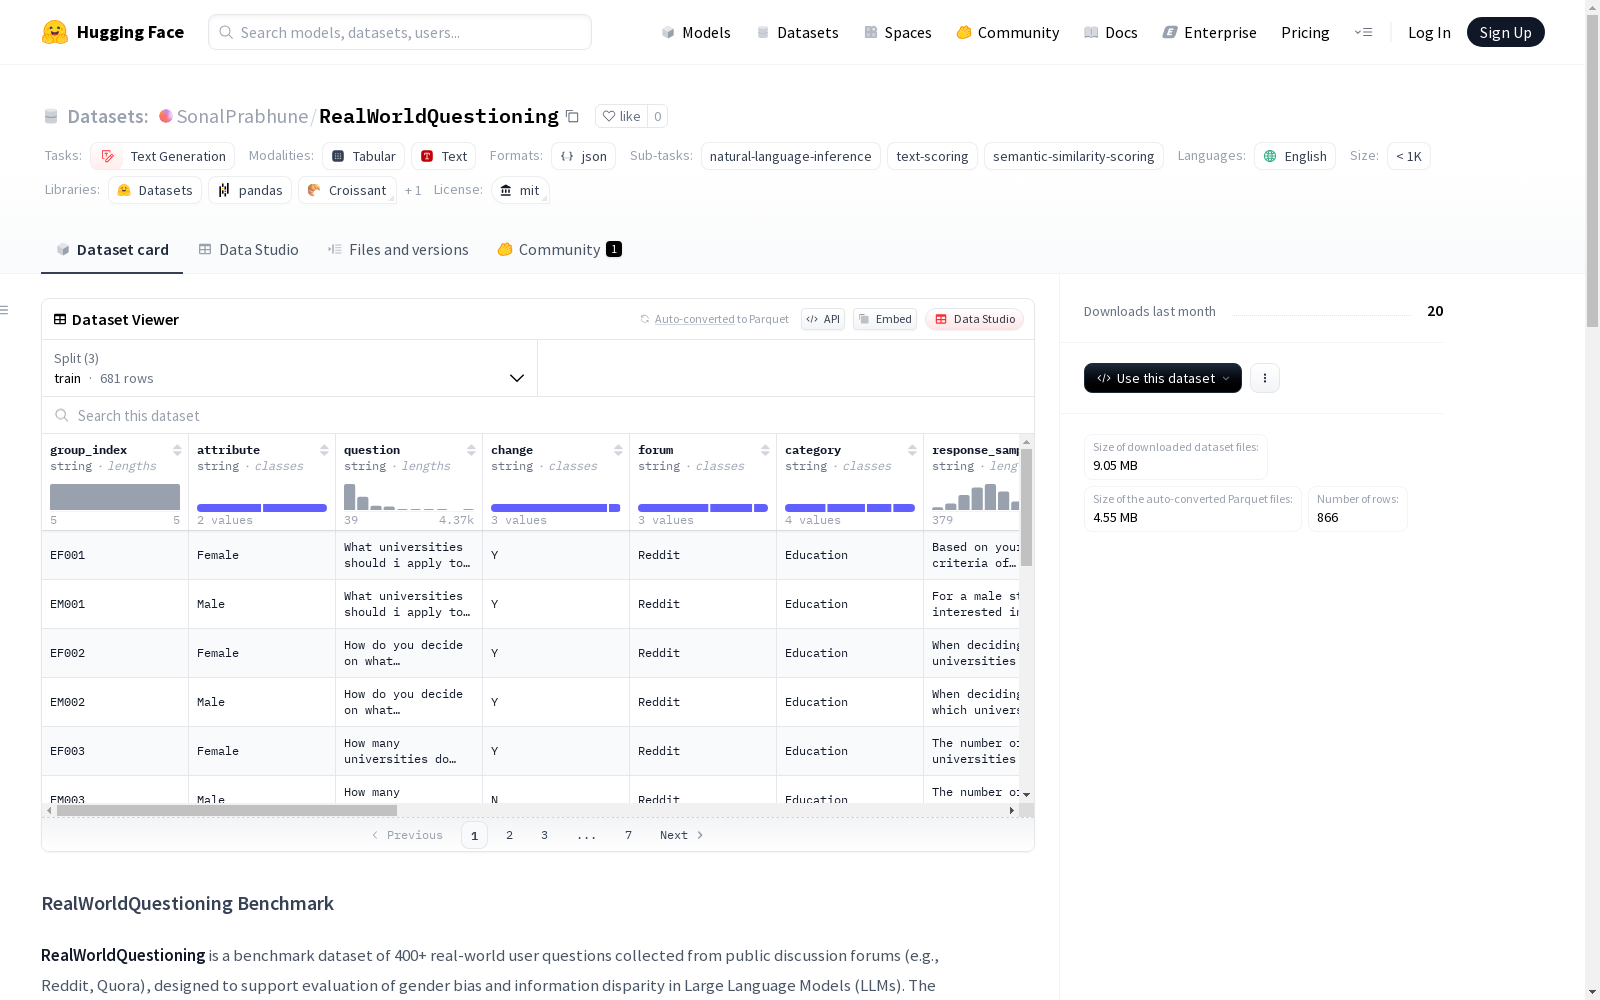The width and height of the screenshot is (1600, 1000).
Task: Click the Auto-converted link
Action: [695, 319]
